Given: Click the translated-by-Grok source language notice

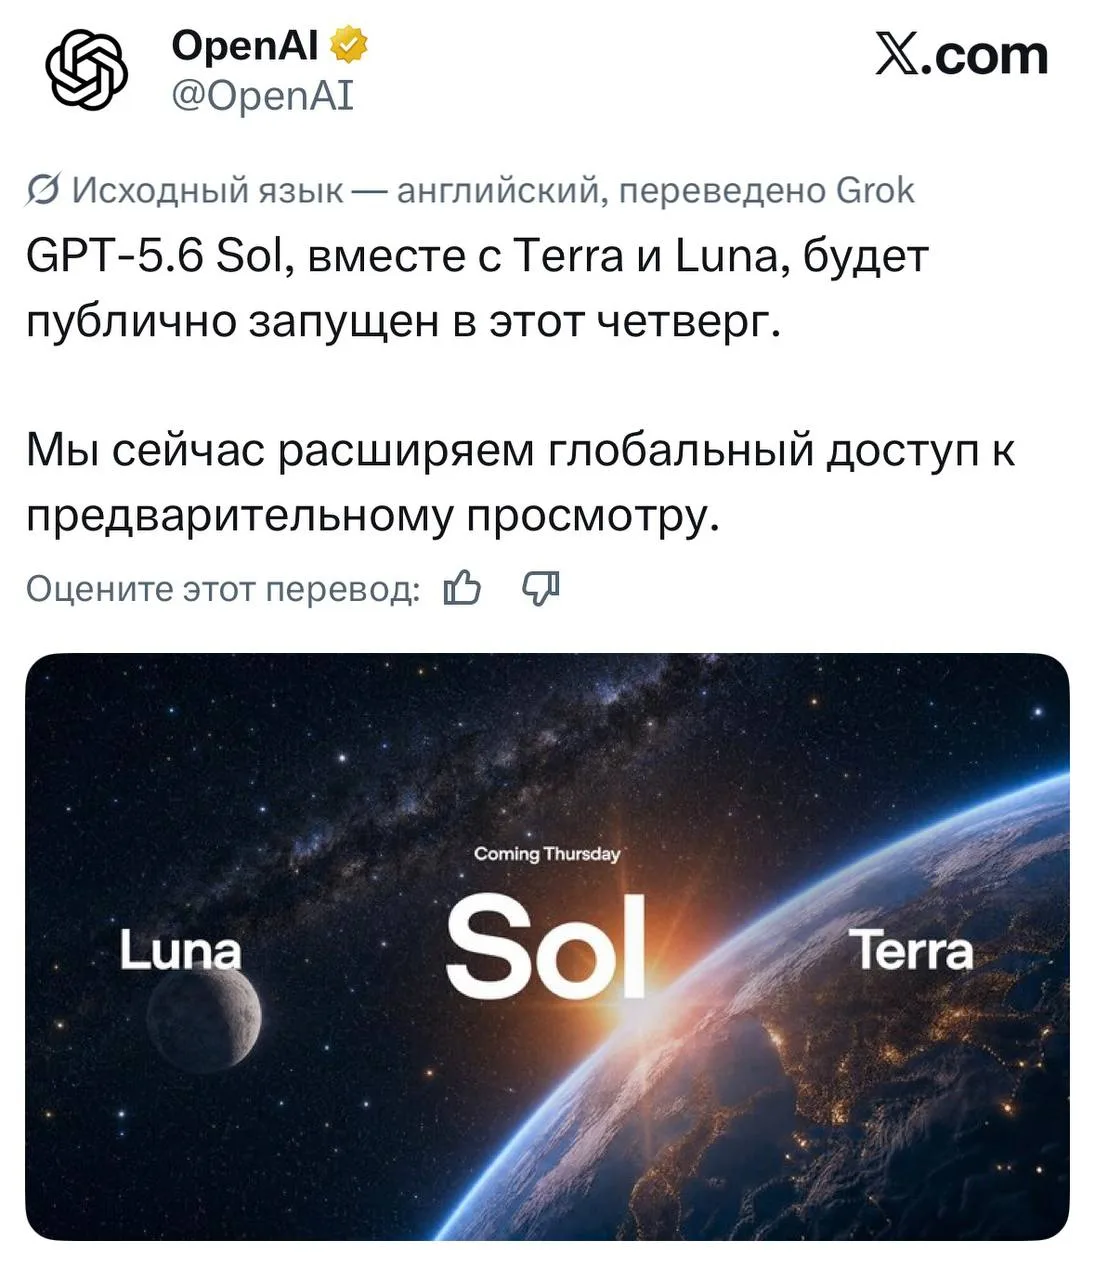Looking at the screenshot, I should pos(470,189).
